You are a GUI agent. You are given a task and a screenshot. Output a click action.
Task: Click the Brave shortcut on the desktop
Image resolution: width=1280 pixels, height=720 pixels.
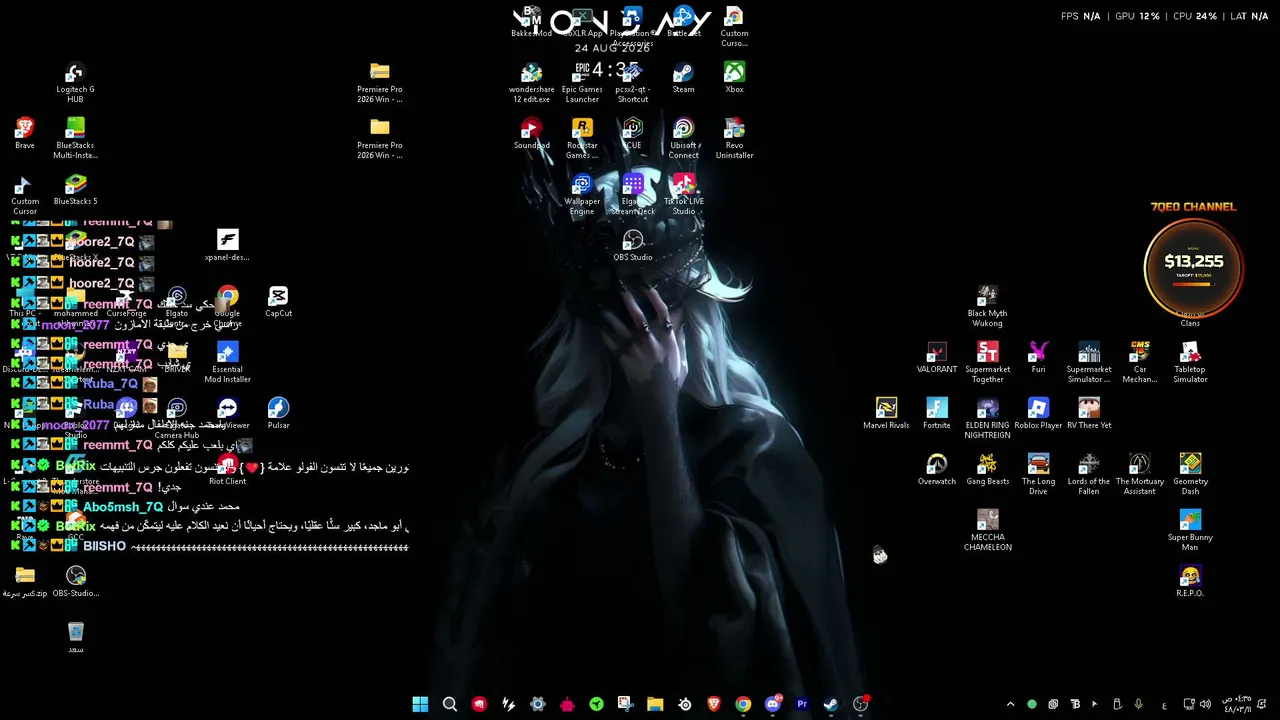pos(25,134)
